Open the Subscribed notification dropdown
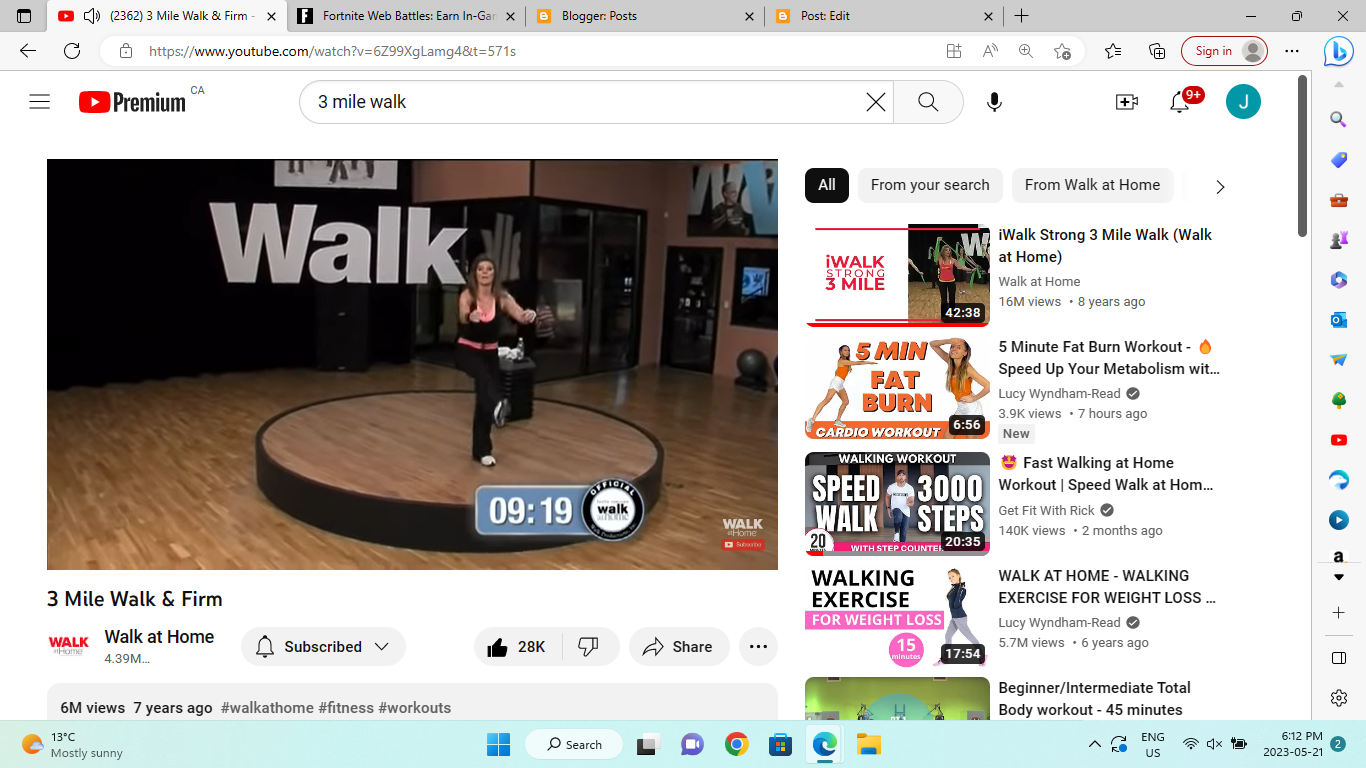The image size is (1366, 768). coord(323,647)
